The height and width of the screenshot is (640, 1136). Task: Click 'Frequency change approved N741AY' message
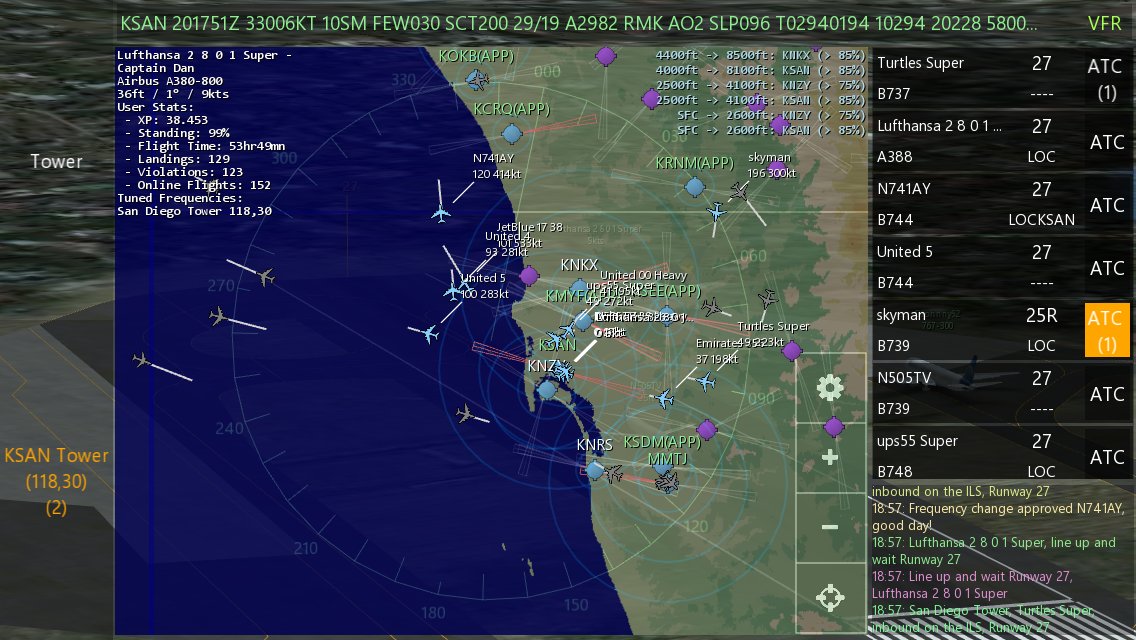998,517
